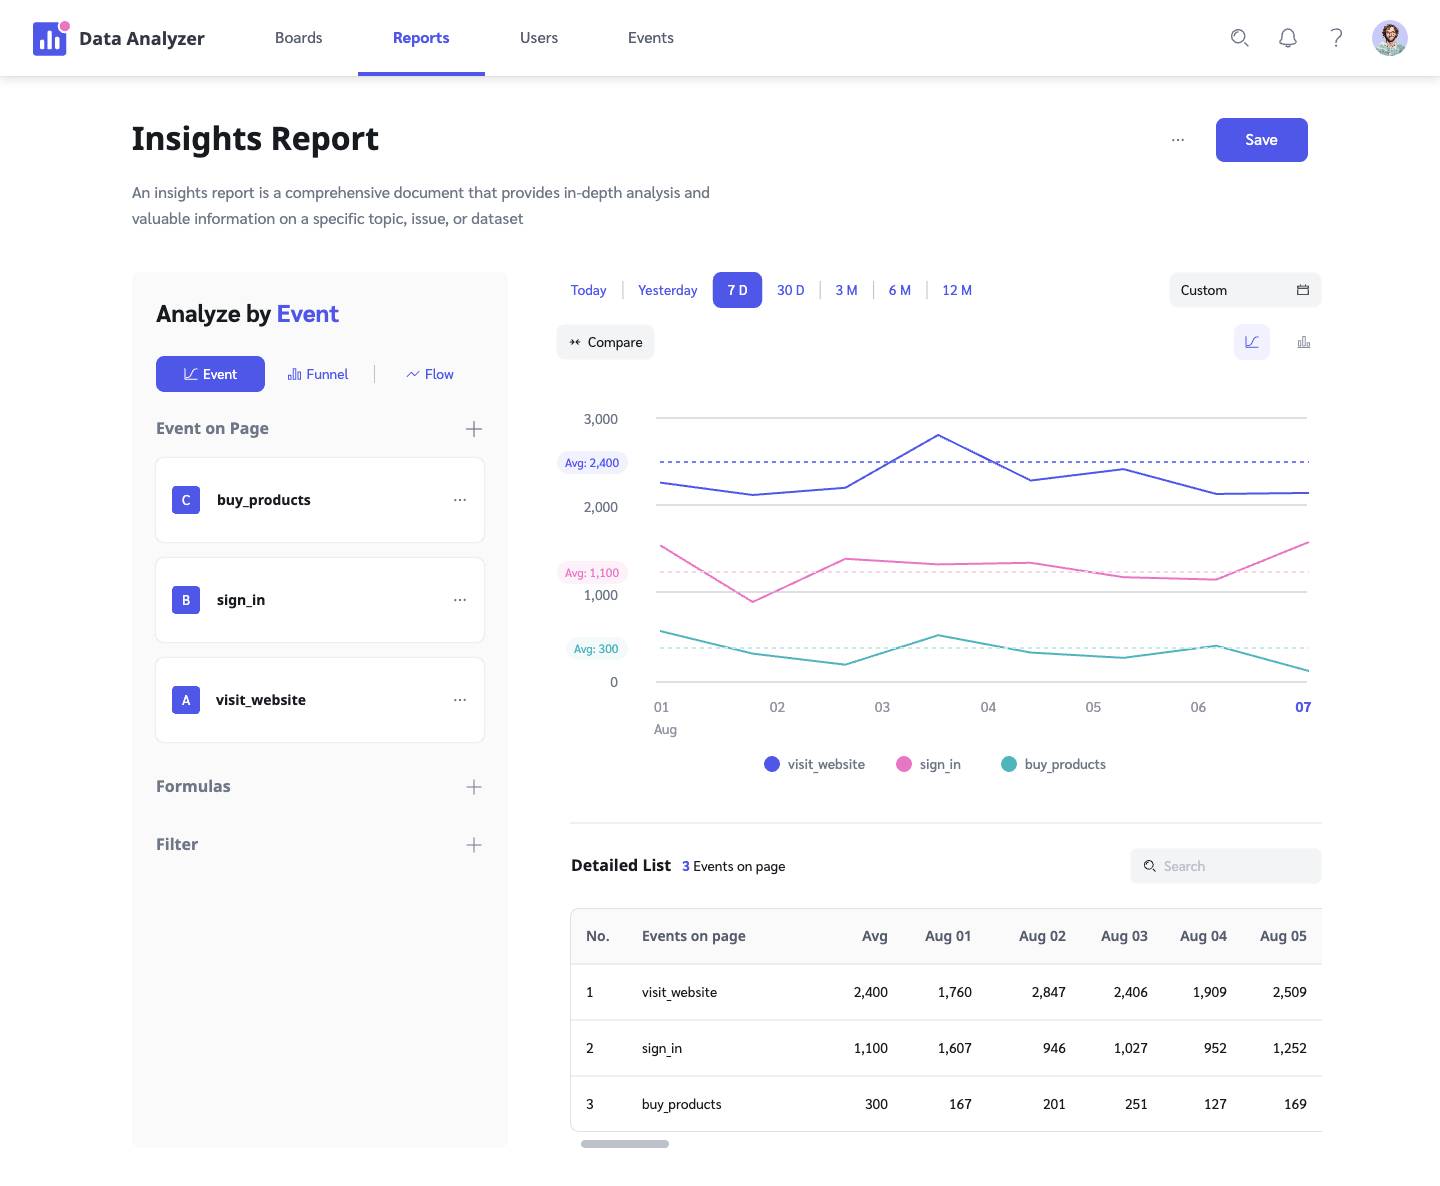Open more options next to Save

click(1178, 140)
